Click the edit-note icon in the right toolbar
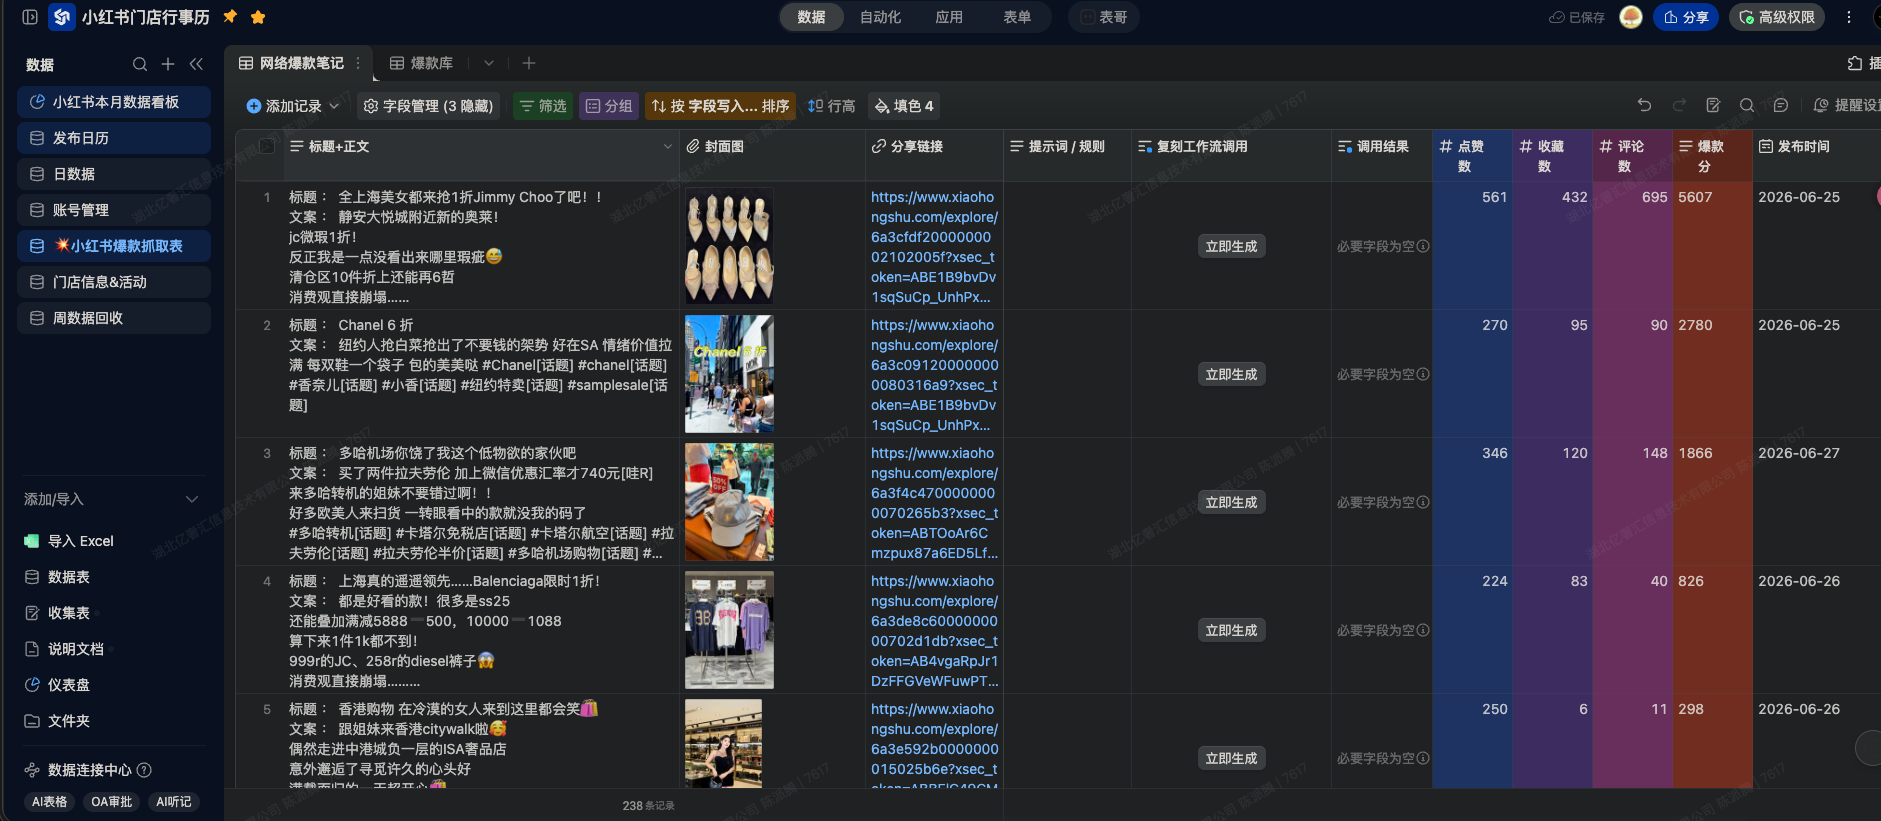The height and width of the screenshot is (821, 1881). [1713, 105]
